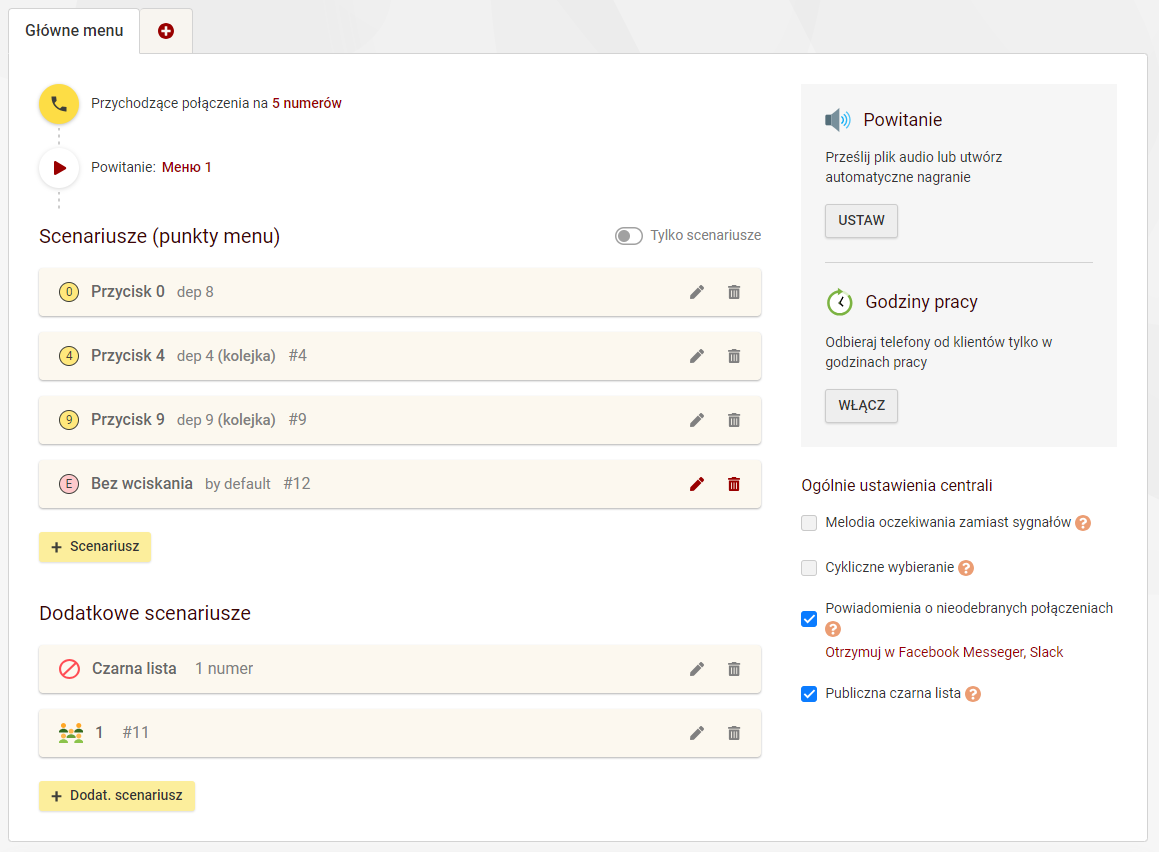
Task: Edit the Przycisk 0 scenario pencil icon
Action: click(x=697, y=293)
